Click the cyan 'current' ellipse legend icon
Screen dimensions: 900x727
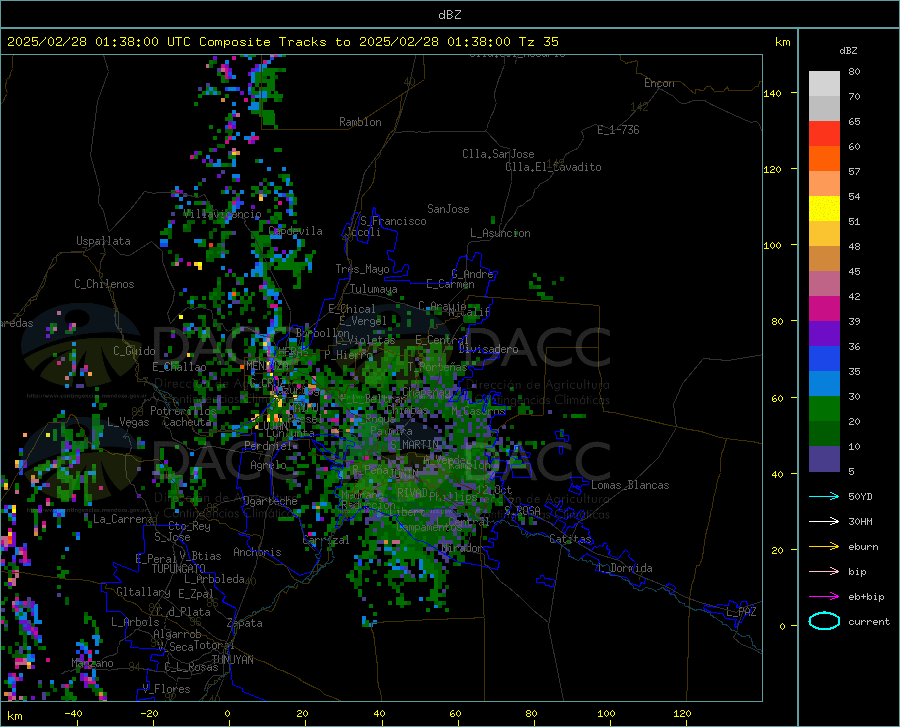tap(824, 621)
